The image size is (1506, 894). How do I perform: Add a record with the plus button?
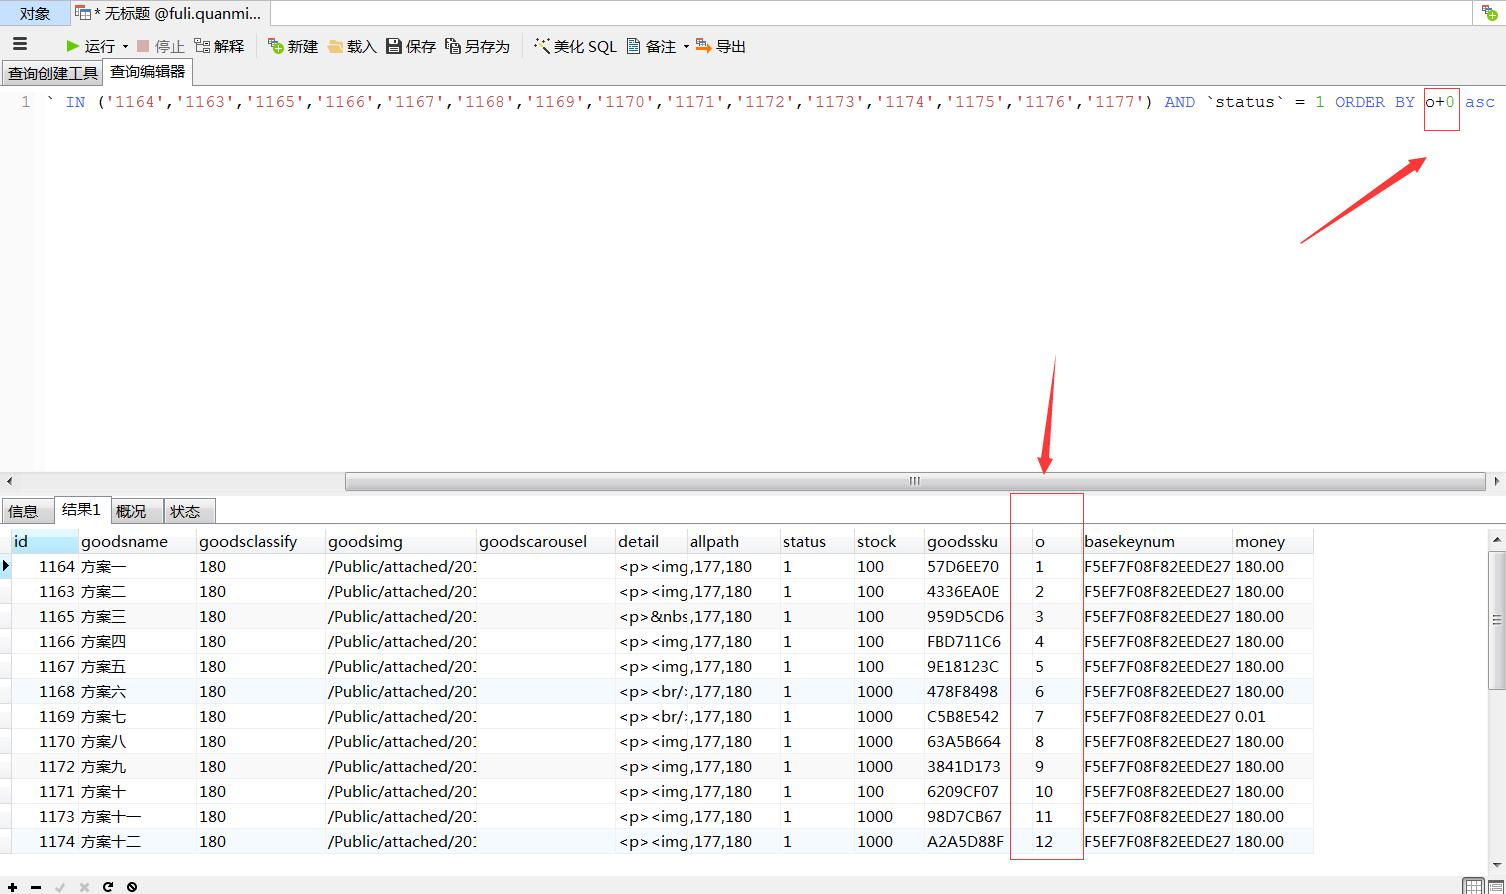pyautogui.click(x=12, y=886)
